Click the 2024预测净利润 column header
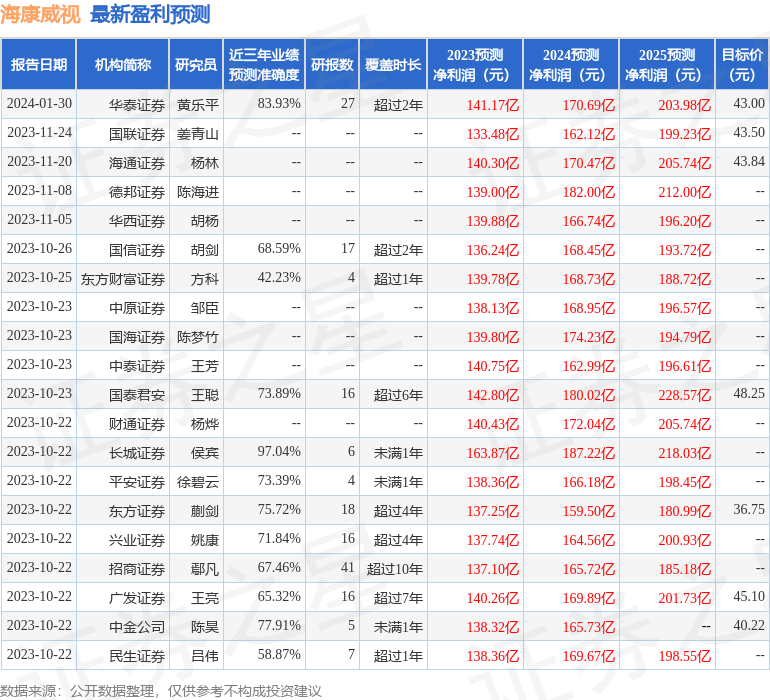770x700 pixels. coord(571,64)
